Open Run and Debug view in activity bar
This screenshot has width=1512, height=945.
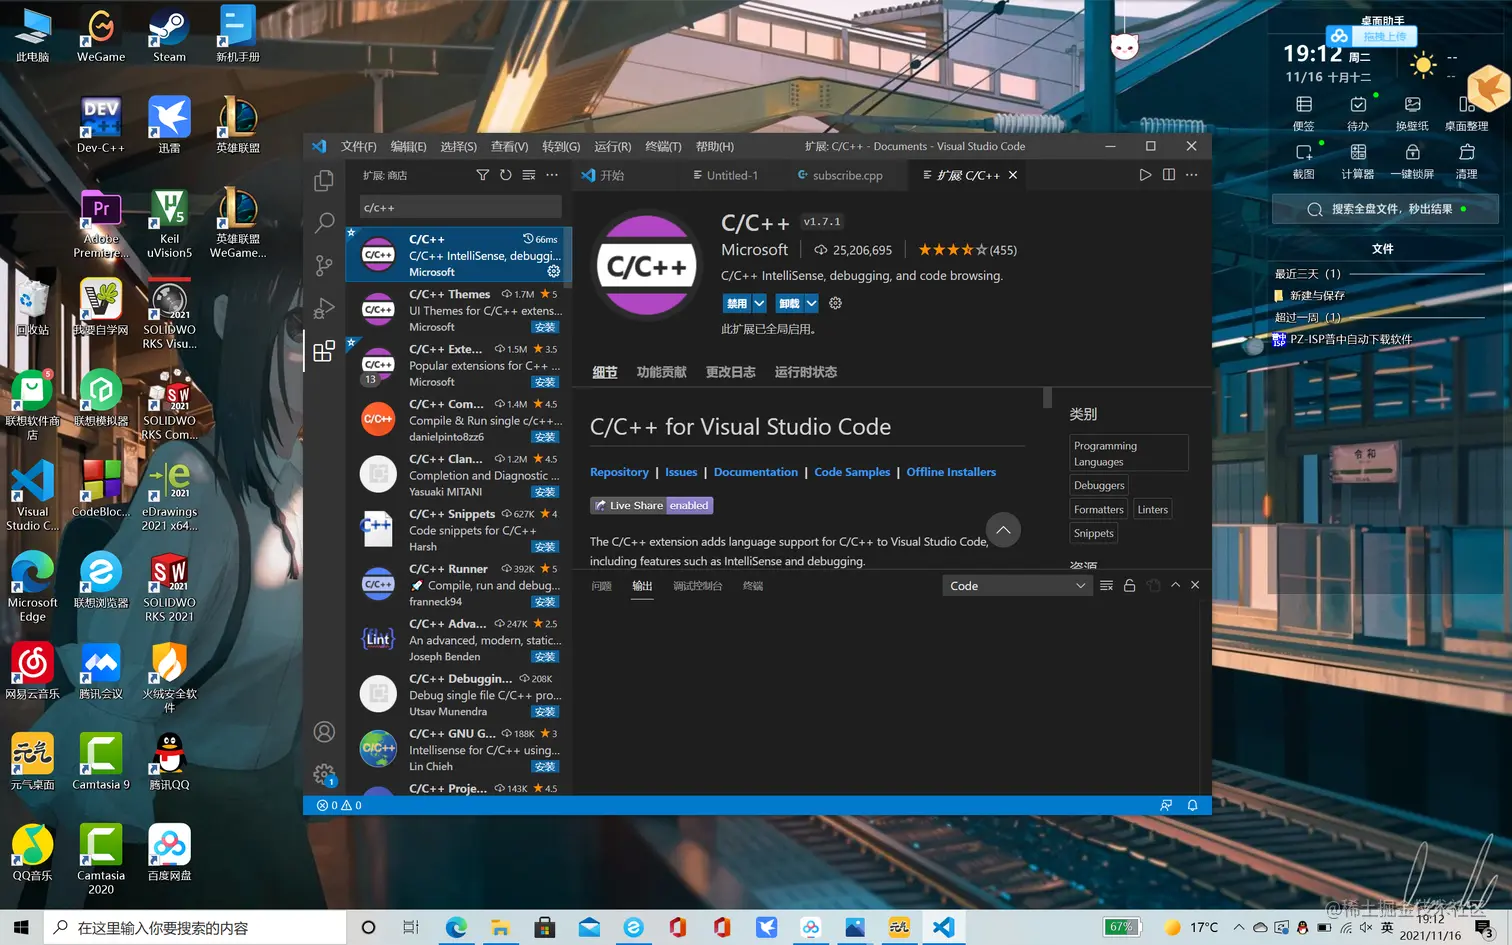(x=324, y=308)
